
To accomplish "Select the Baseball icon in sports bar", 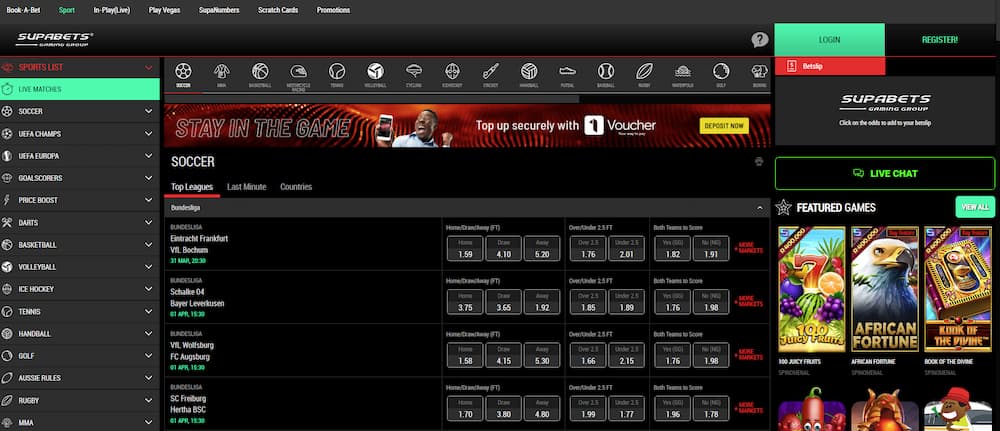I will point(606,70).
